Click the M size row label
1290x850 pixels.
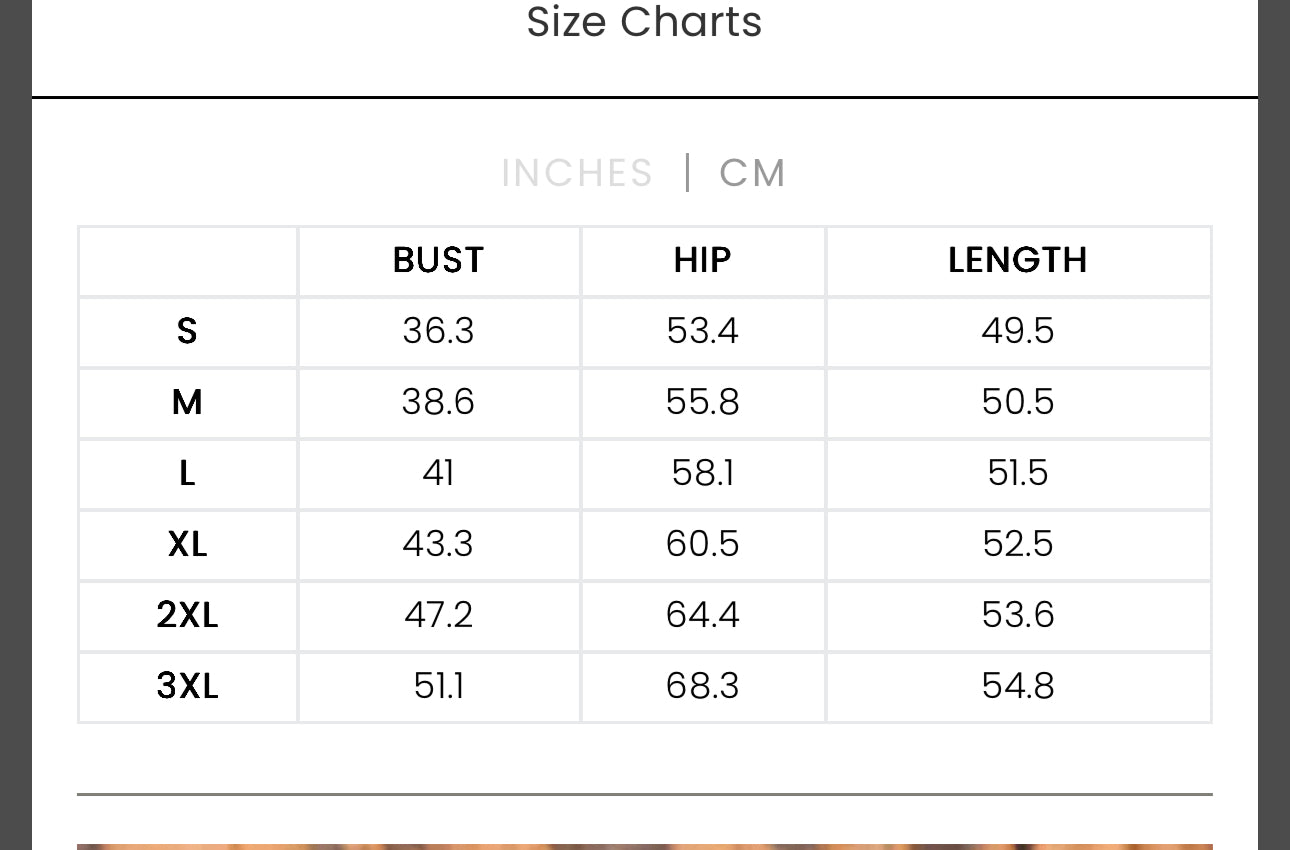point(187,402)
